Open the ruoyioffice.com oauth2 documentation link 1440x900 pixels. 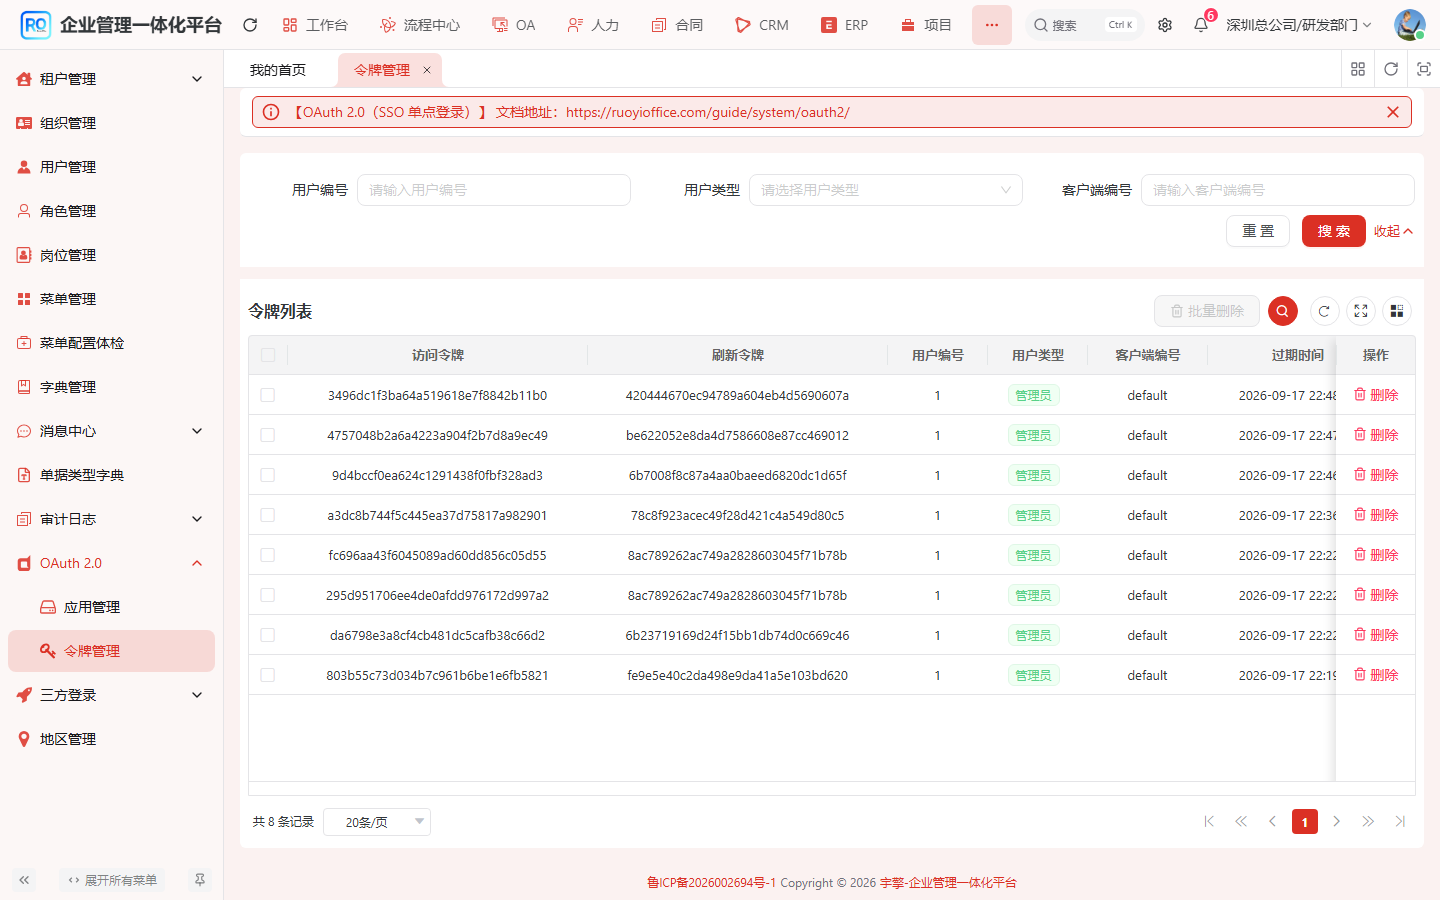[x=708, y=112]
